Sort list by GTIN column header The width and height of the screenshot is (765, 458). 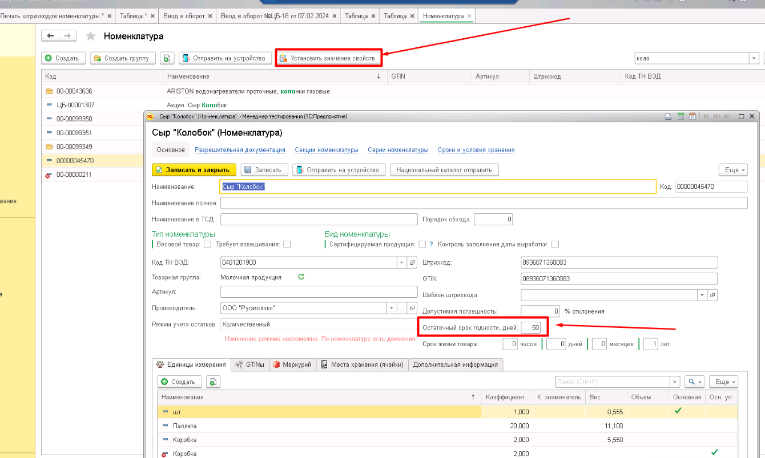pyautogui.click(x=429, y=77)
